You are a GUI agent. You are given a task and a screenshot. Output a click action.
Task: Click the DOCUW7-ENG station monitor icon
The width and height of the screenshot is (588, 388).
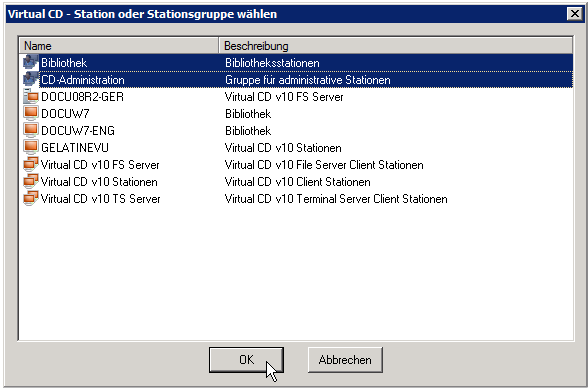pyautogui.click(x=31, y=130)
